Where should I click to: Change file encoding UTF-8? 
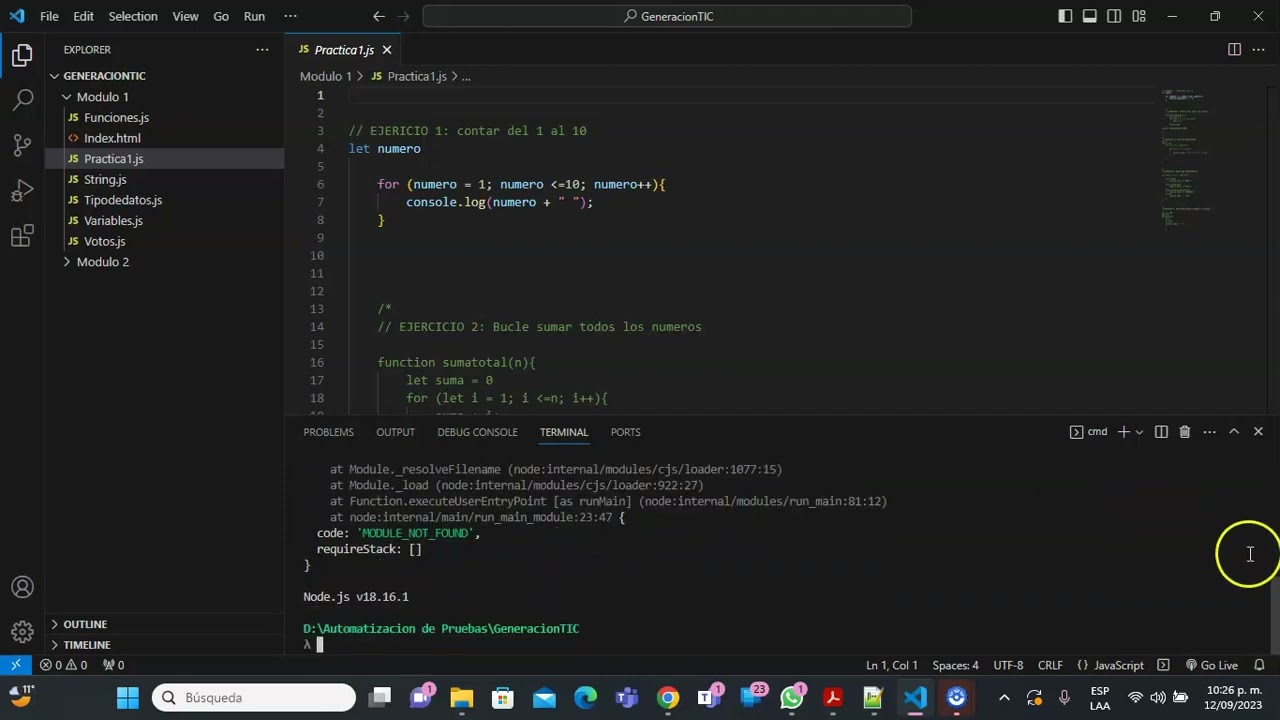pyautogui.click(x=1008, y=665)
